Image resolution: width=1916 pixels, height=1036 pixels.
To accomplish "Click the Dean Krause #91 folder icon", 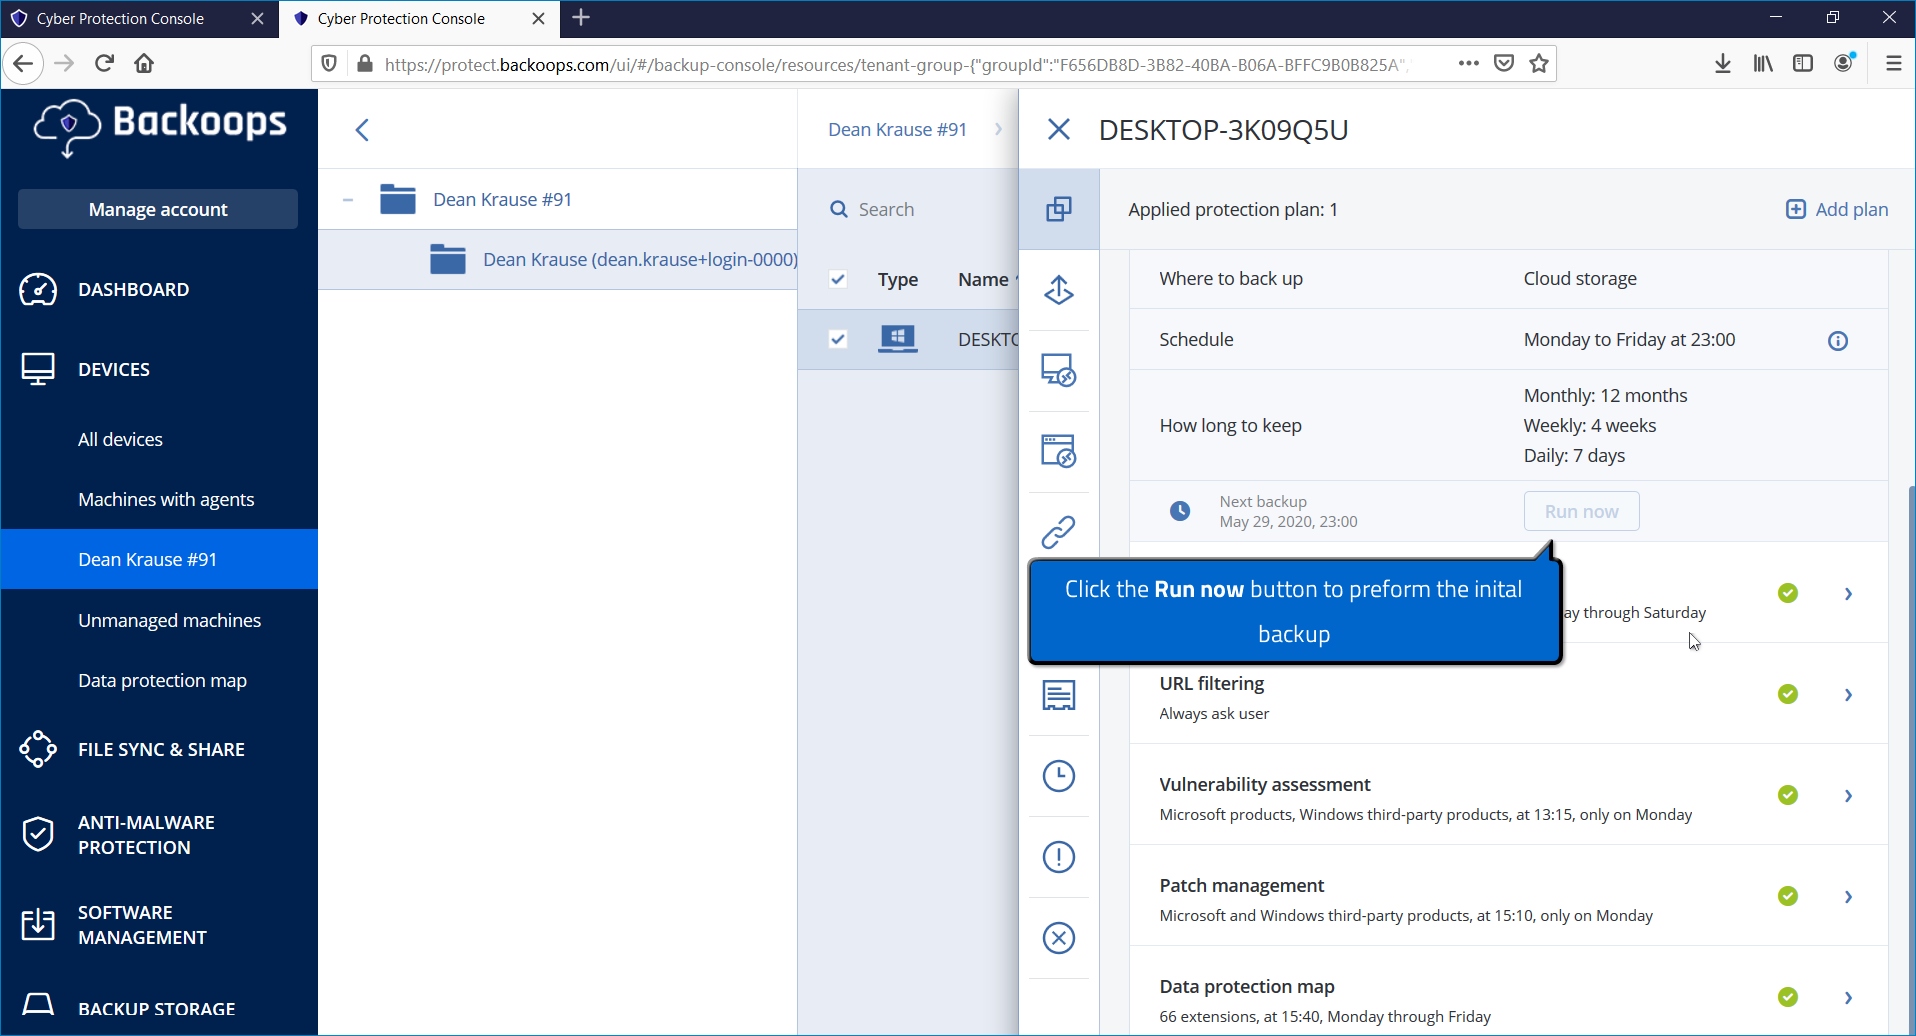I will [398, 199].
